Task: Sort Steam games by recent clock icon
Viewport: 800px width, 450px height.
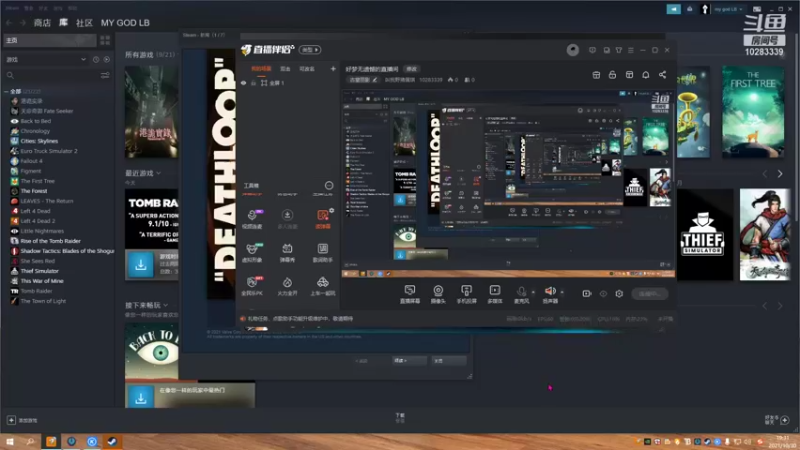Action: pyautogui.click(x=96, y=60)
